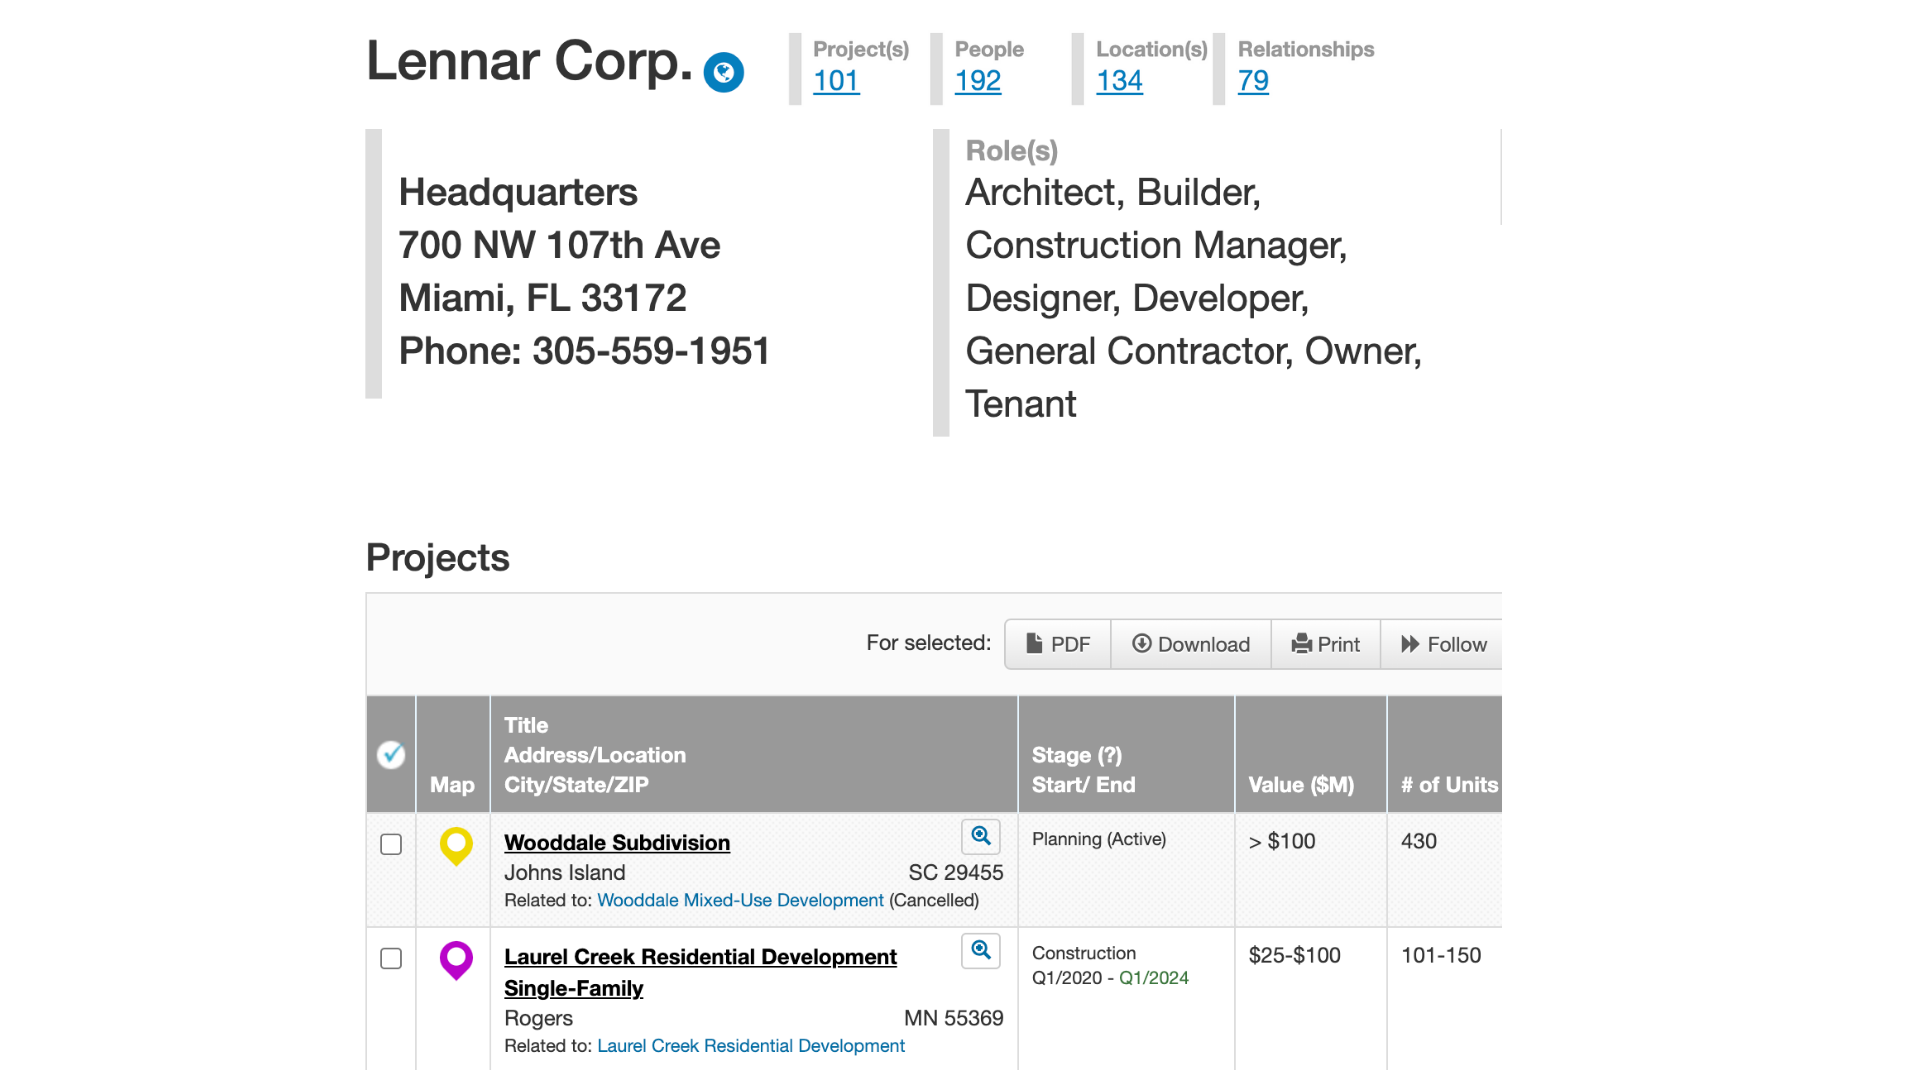This screenshot has height=1080, width=1920.
Task: Open the 134 Locations count link
Action: [x=1119, y=81]
